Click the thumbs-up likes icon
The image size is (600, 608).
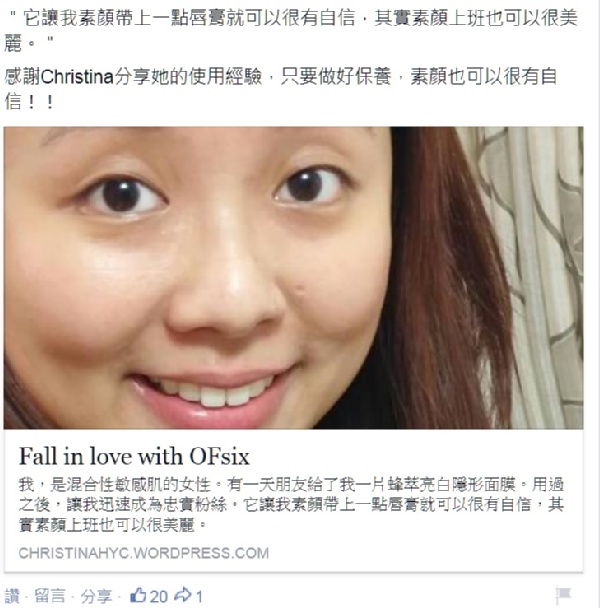coord(138,595)
